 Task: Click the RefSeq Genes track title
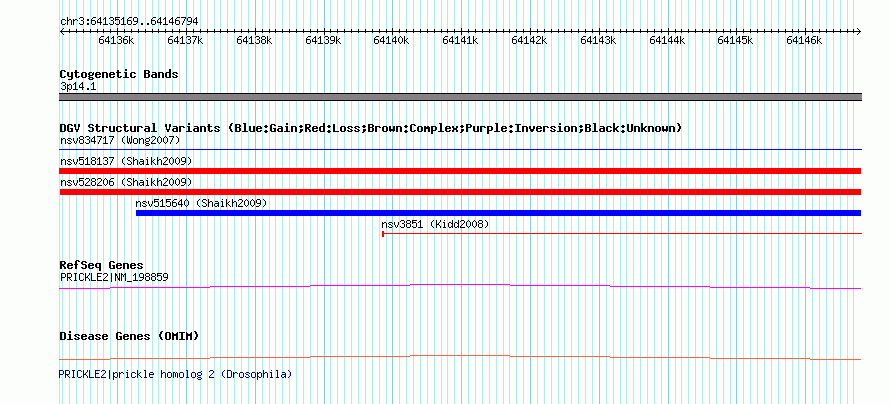click(102, 266)
